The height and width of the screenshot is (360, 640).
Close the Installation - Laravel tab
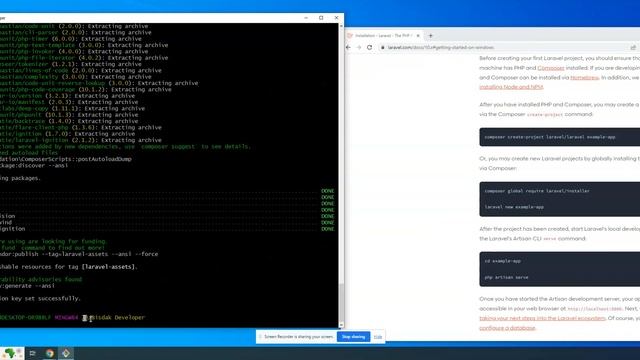point(418,36)
